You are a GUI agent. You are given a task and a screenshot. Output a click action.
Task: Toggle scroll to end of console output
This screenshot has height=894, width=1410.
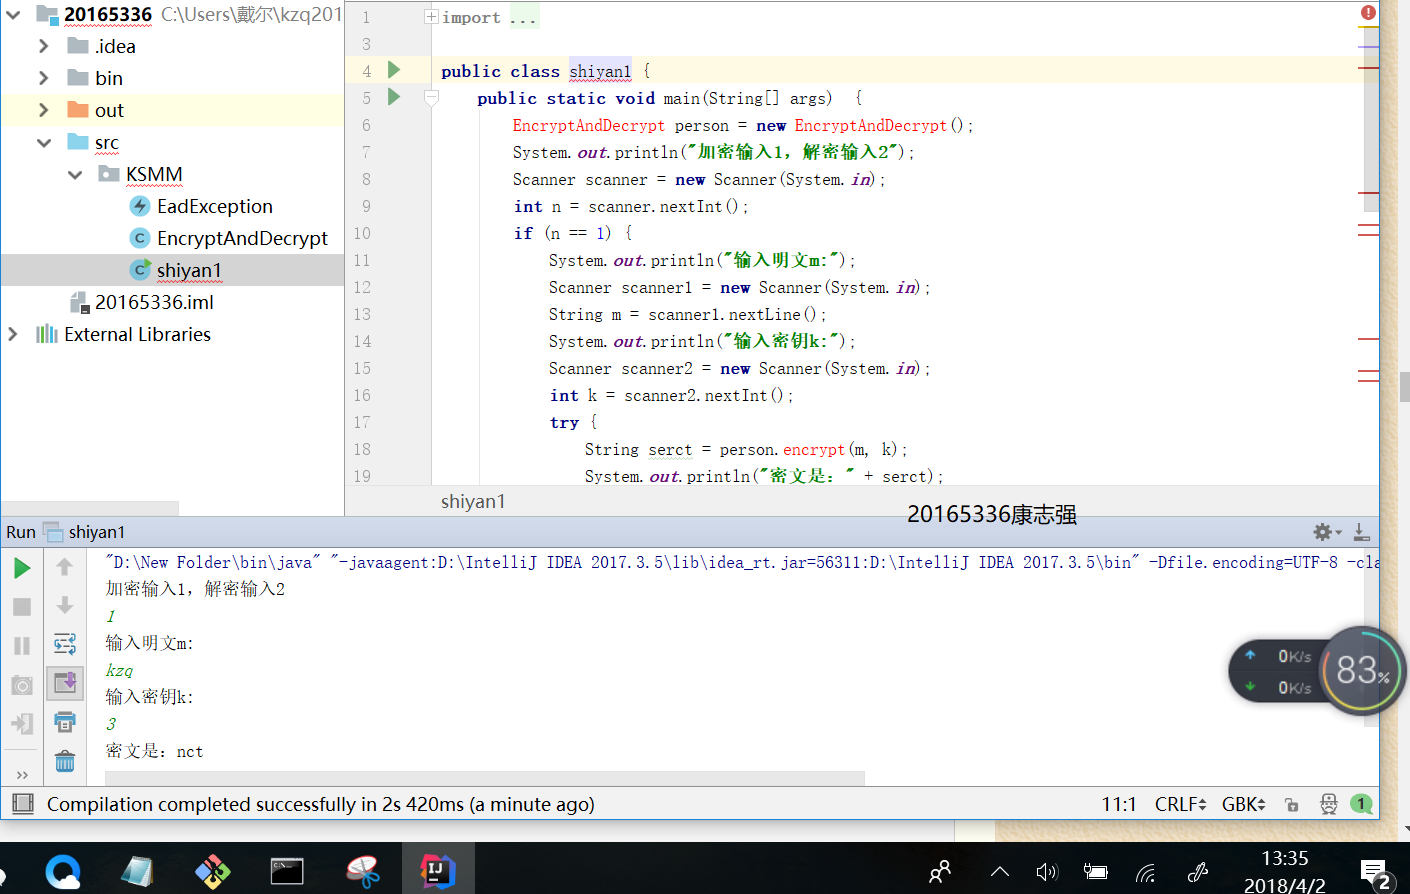[65, 683]
